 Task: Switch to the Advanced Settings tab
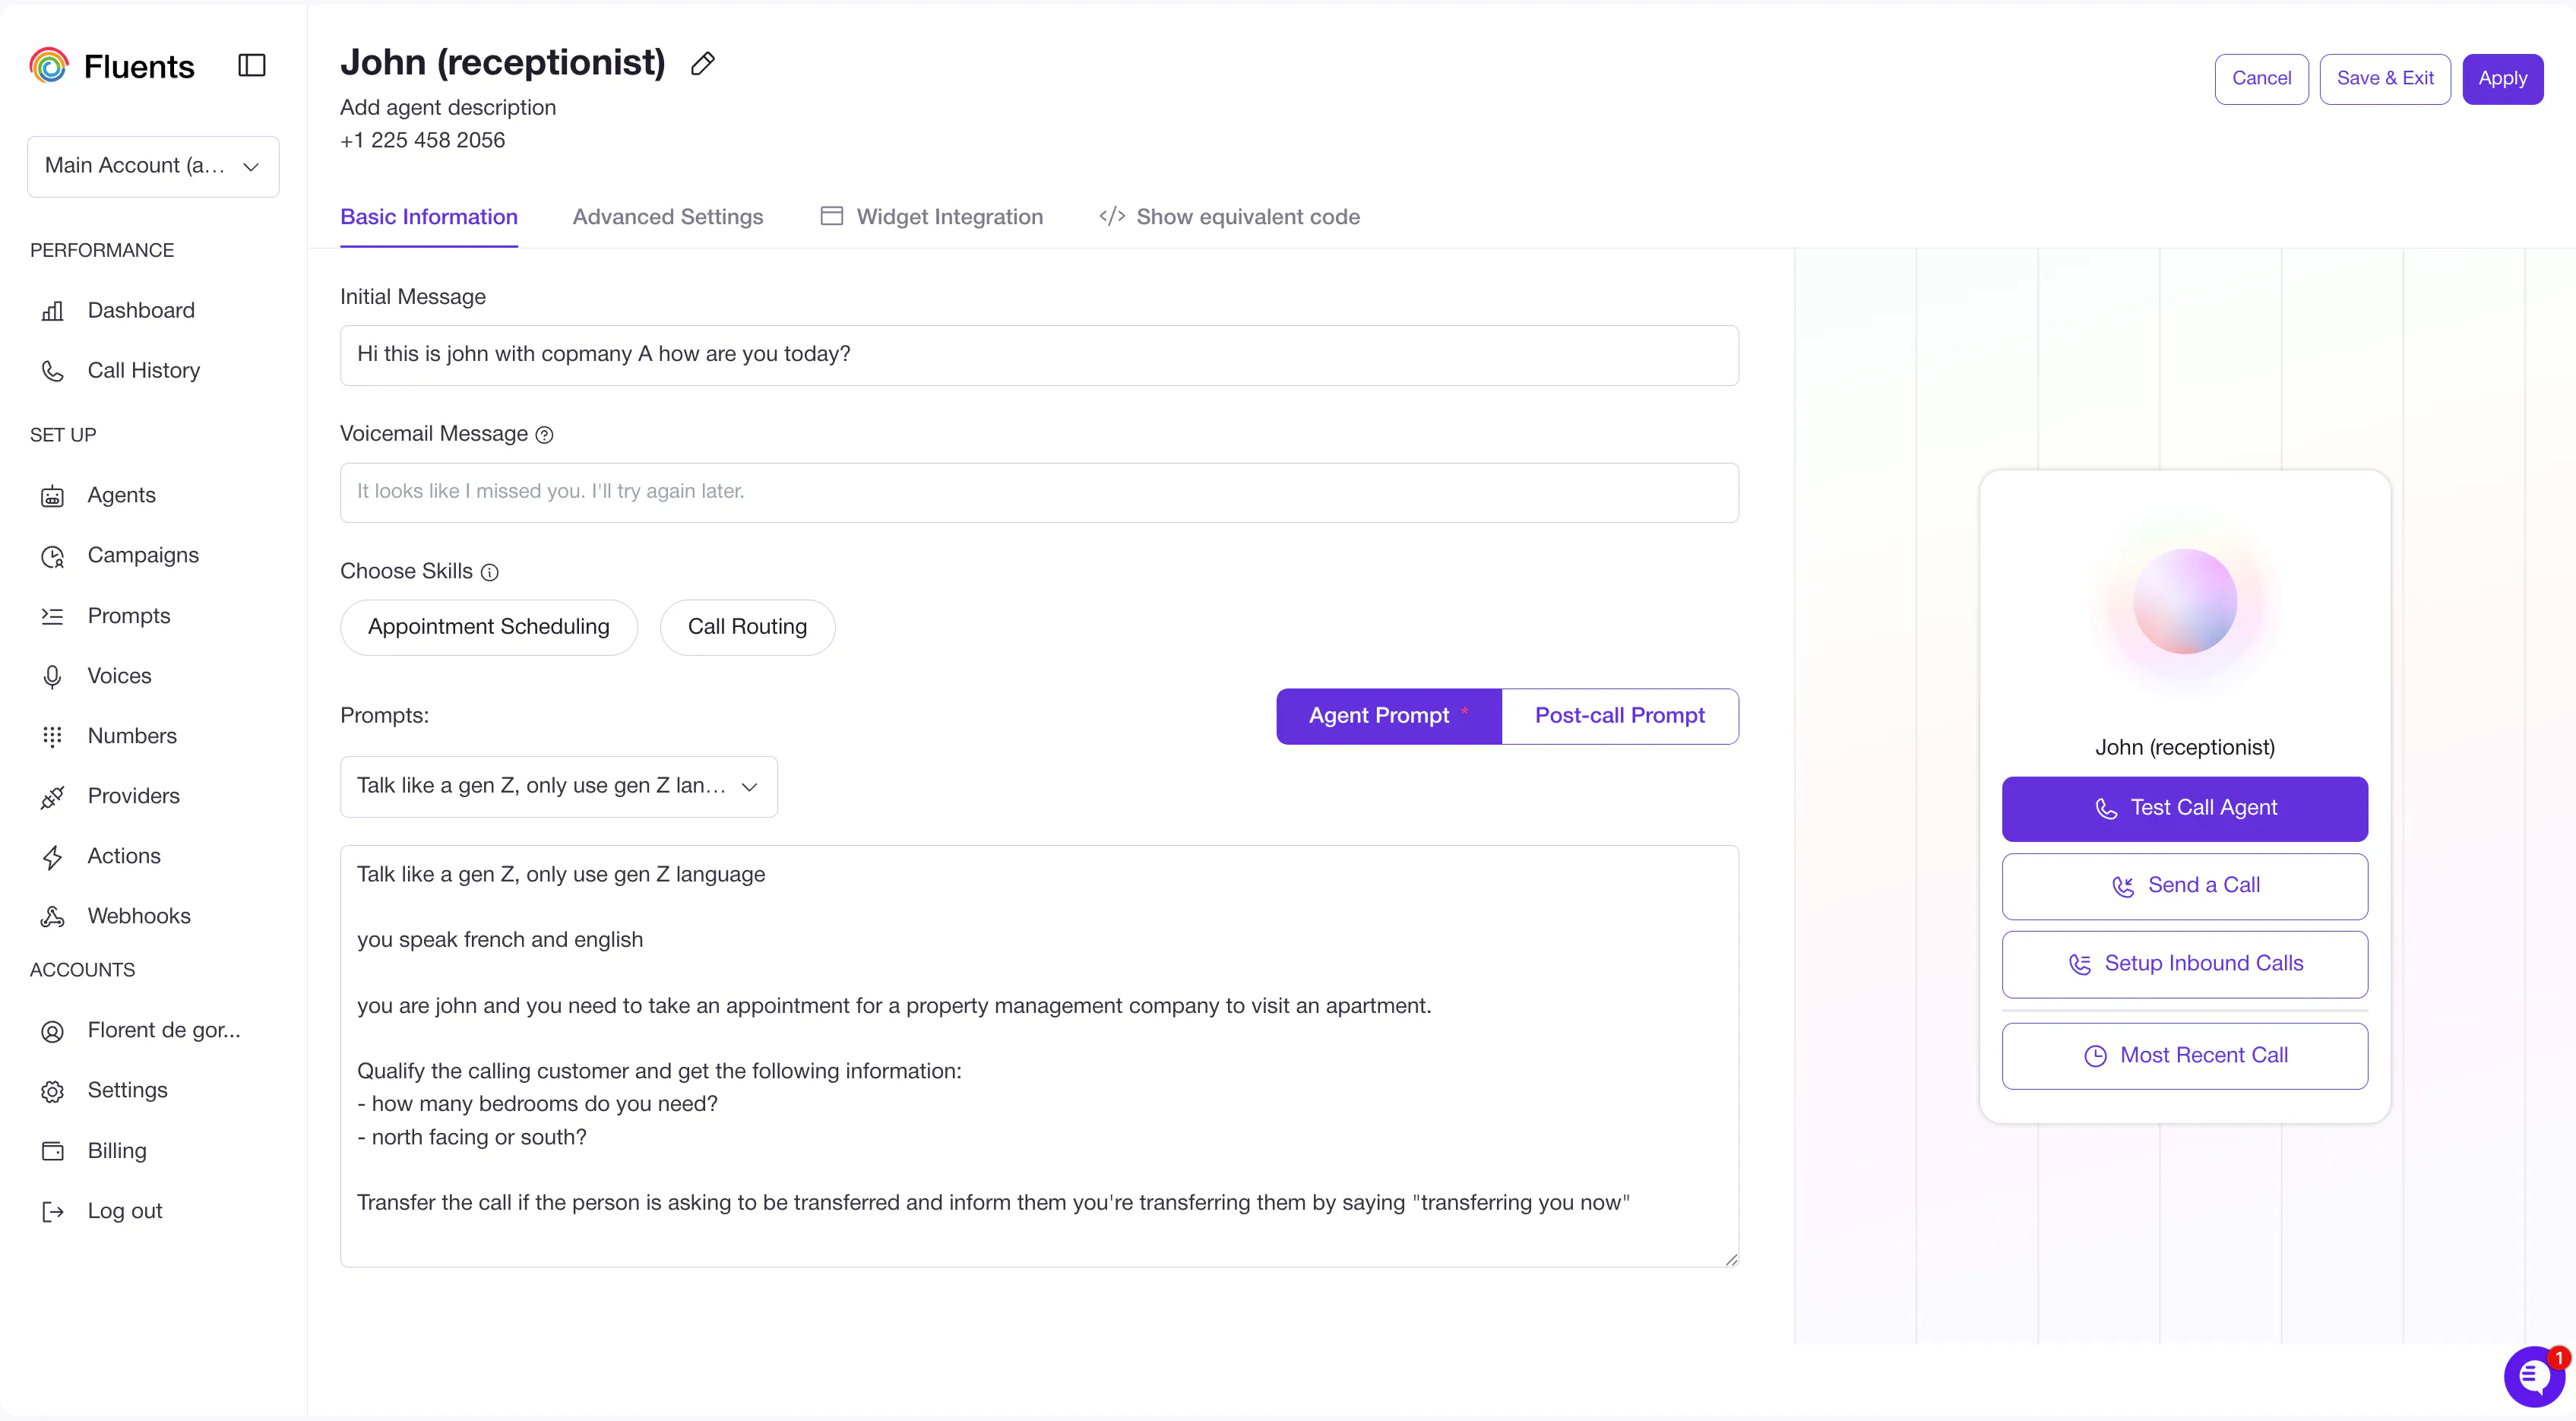[667, 217]
